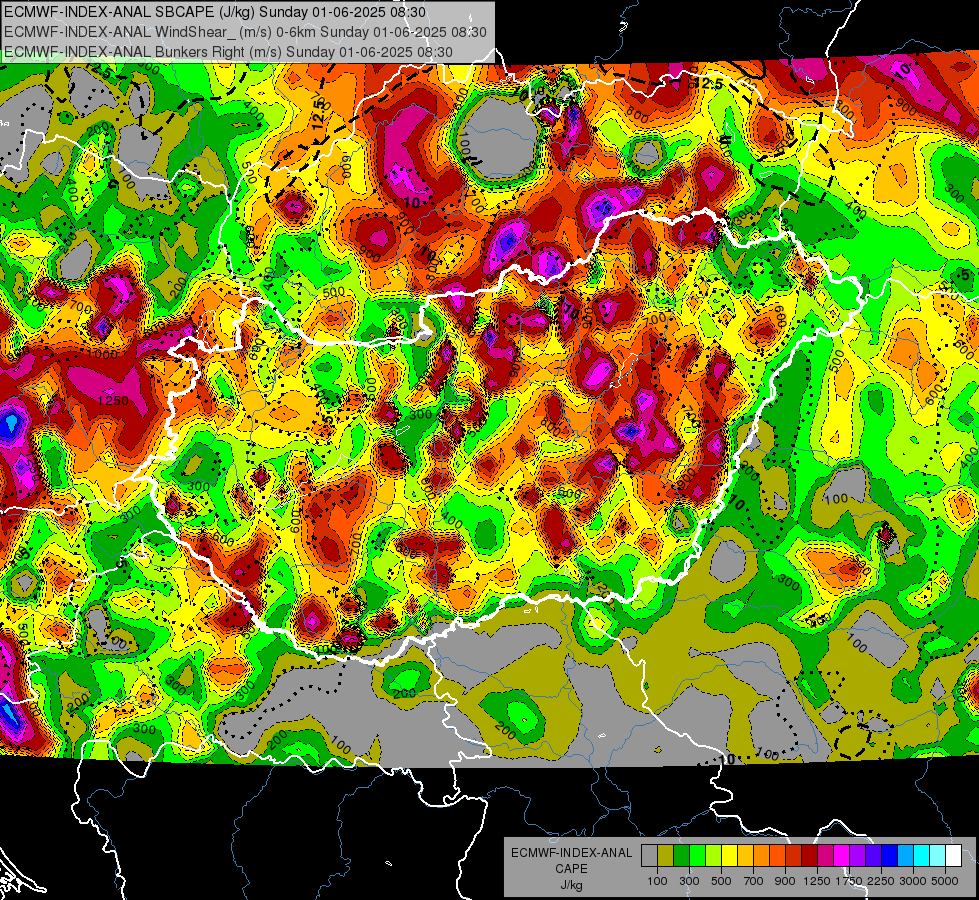Click the legend value 3000
The height and width of the screenshot is (900, 979).
[913, 881]
